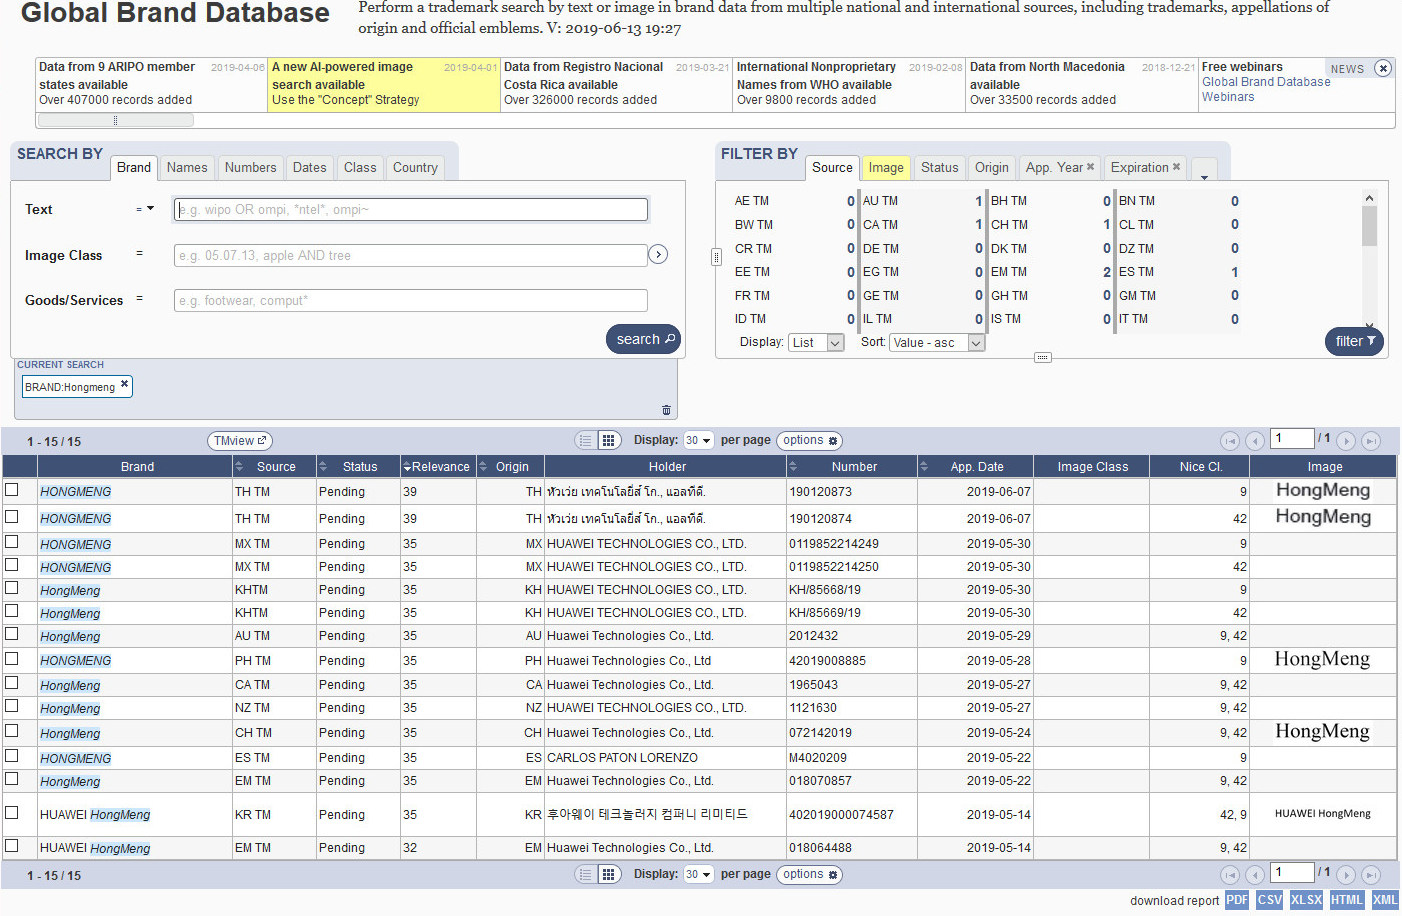Switch to list view above the results table
1402x916 pixels.
pos(586,440)
